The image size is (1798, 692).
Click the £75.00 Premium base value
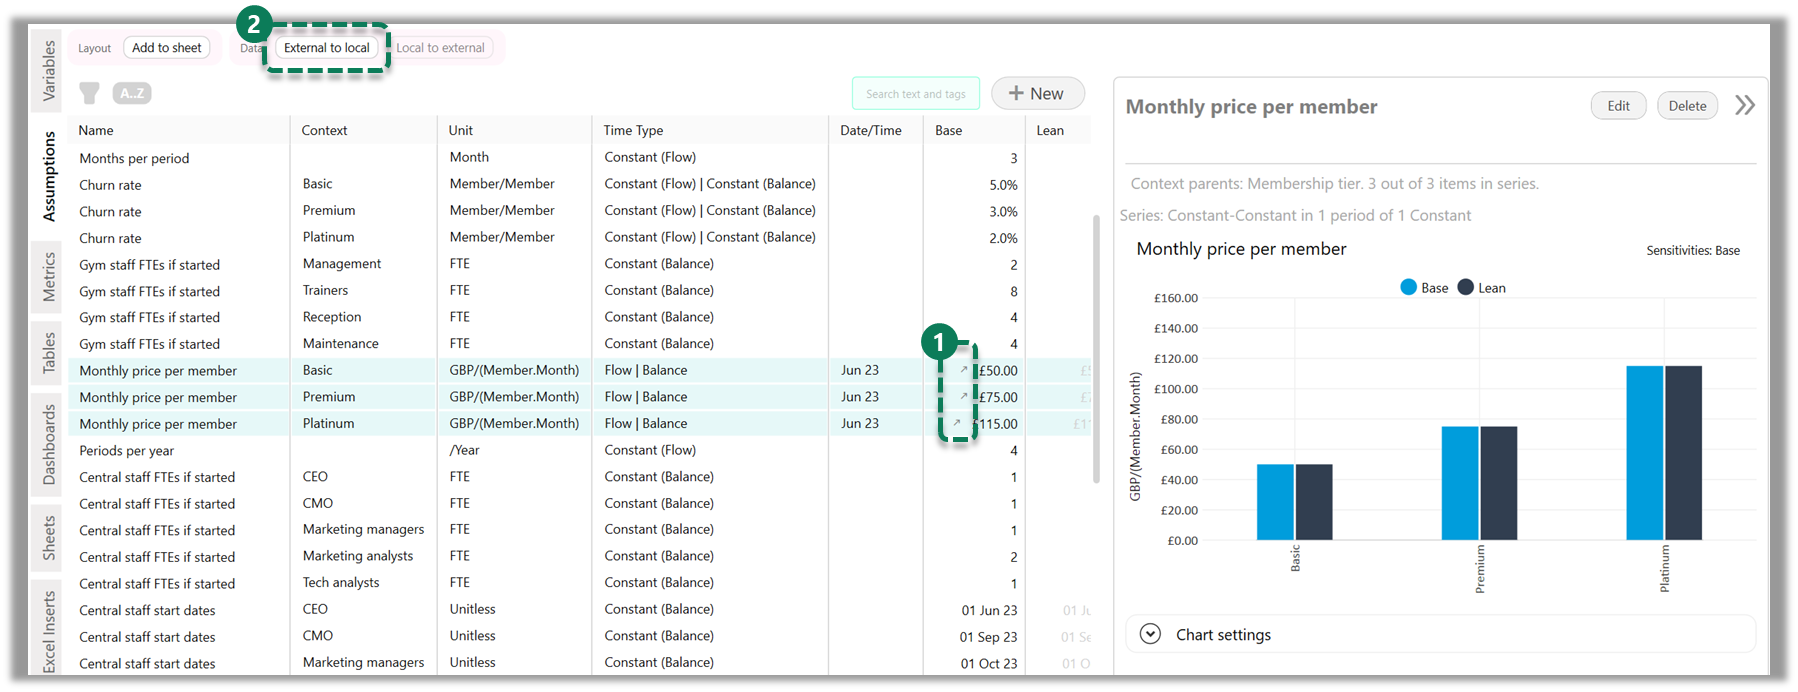pos(998,397)
